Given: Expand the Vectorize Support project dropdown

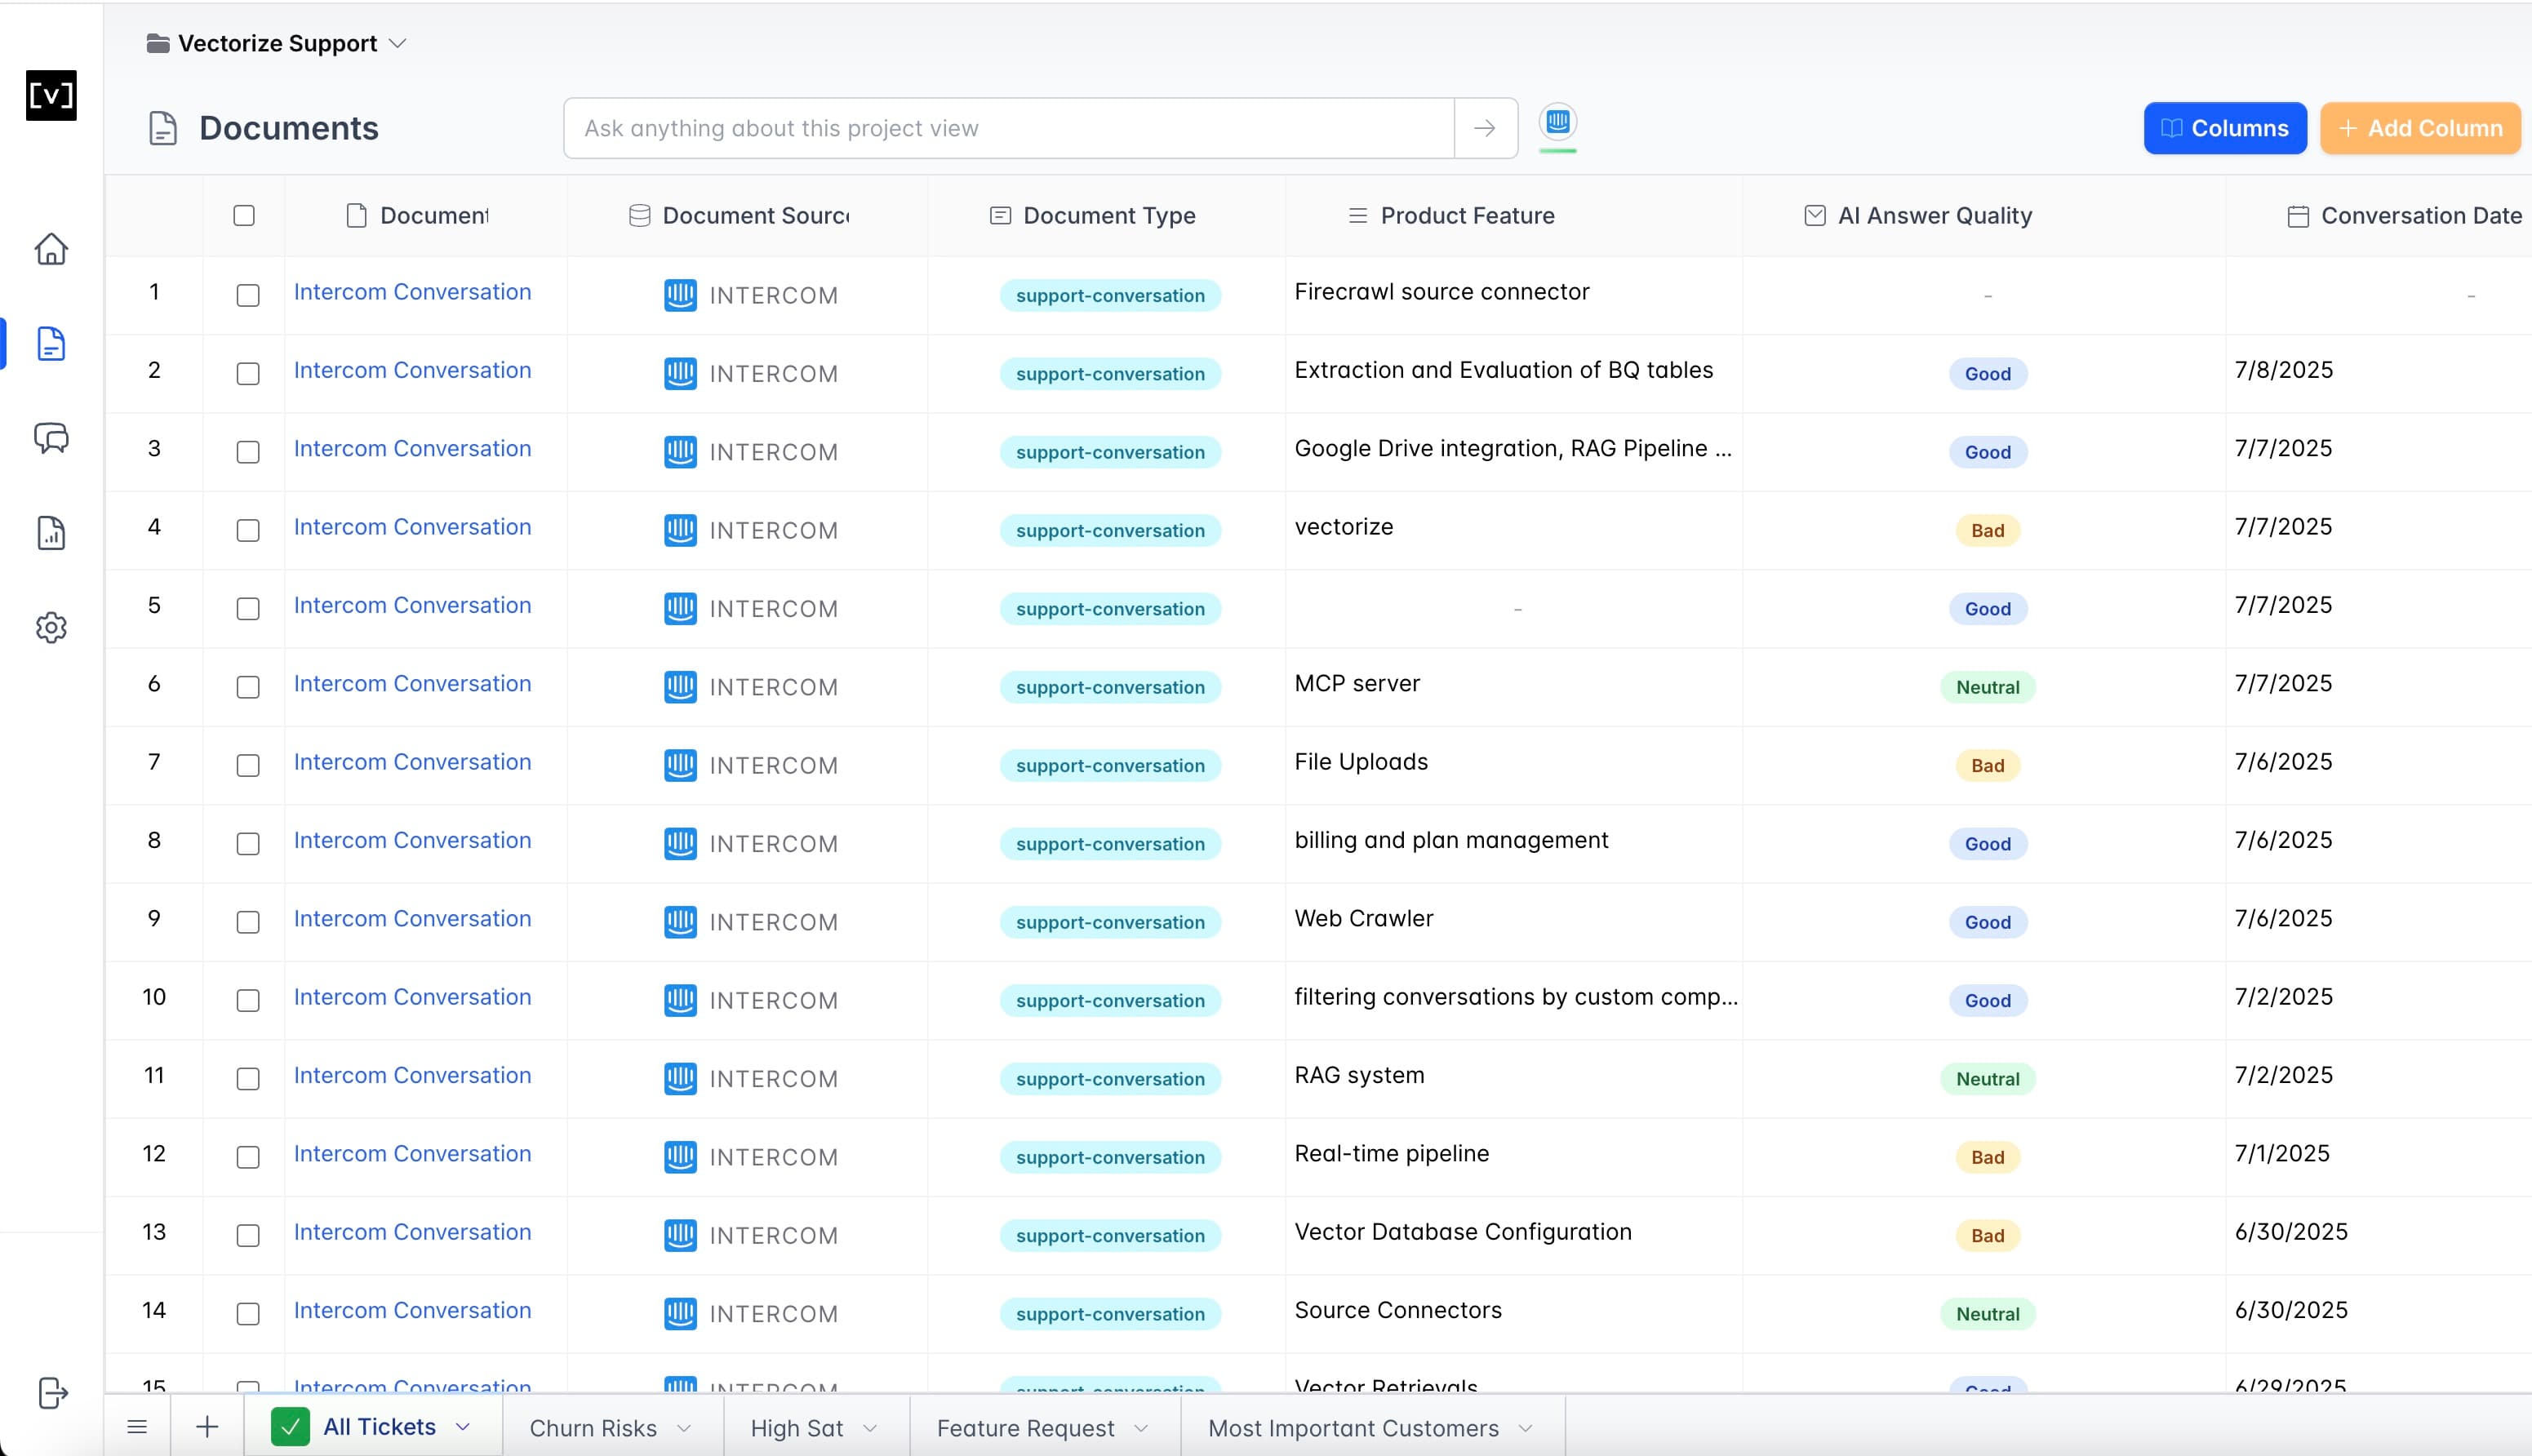Looking at the screenshot, I should [x=397, y=44].
